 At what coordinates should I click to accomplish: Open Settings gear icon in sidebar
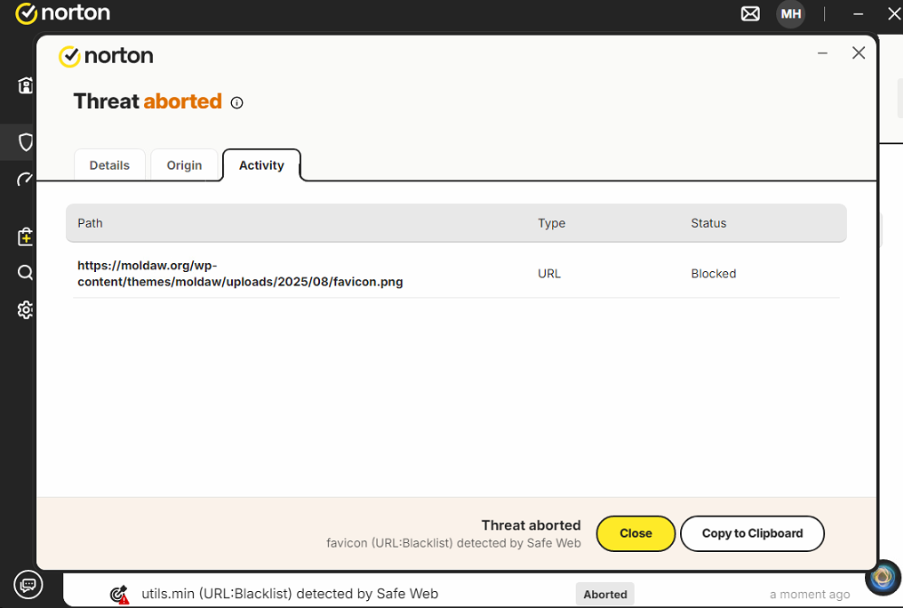[x=25, y=310]
